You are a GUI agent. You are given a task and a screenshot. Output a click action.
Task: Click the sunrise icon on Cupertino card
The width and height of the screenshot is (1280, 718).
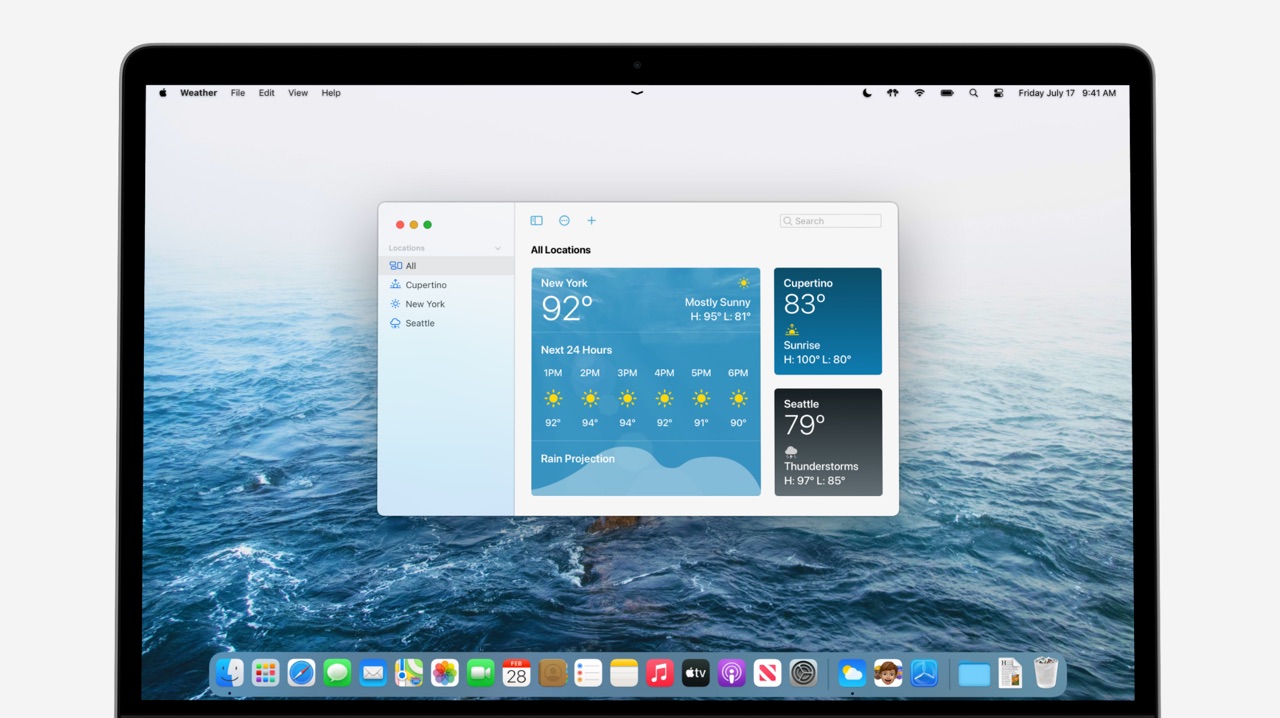pos(792,330)
